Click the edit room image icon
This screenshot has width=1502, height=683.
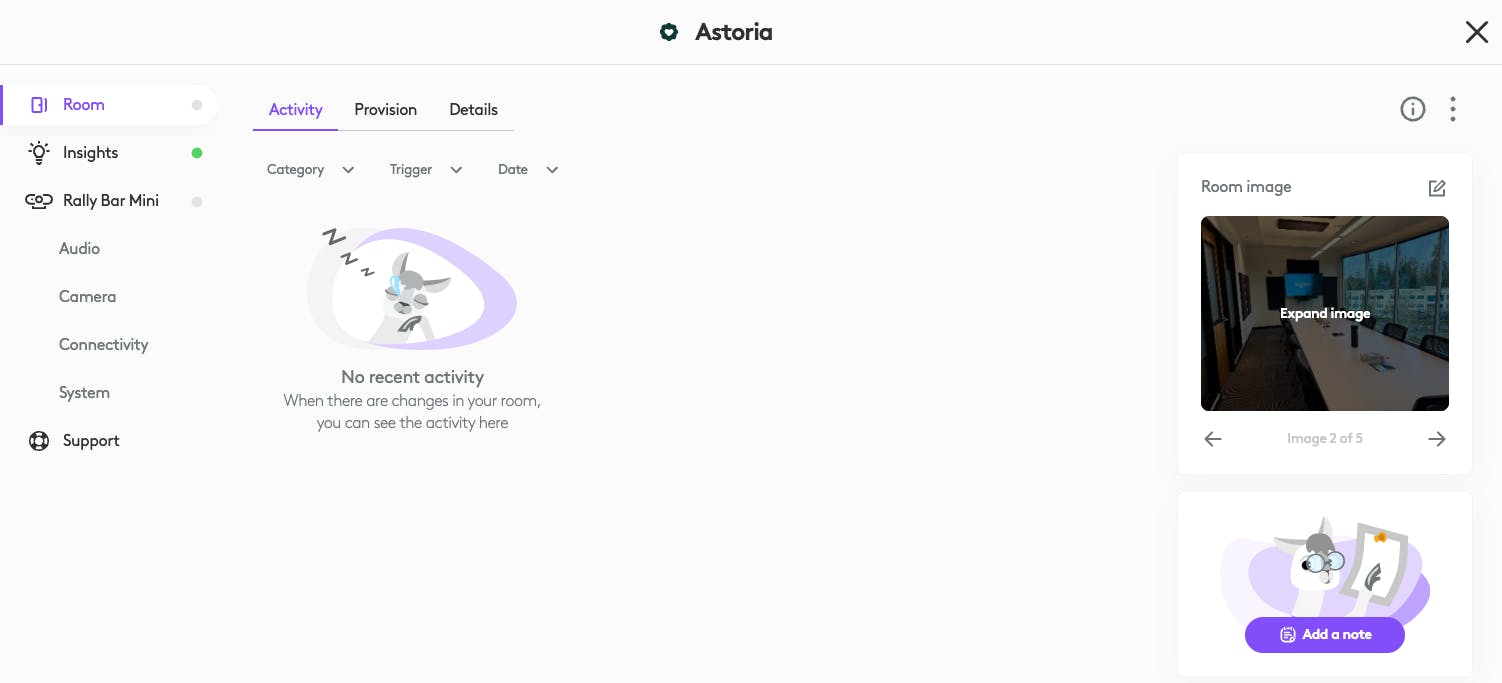1437,188
